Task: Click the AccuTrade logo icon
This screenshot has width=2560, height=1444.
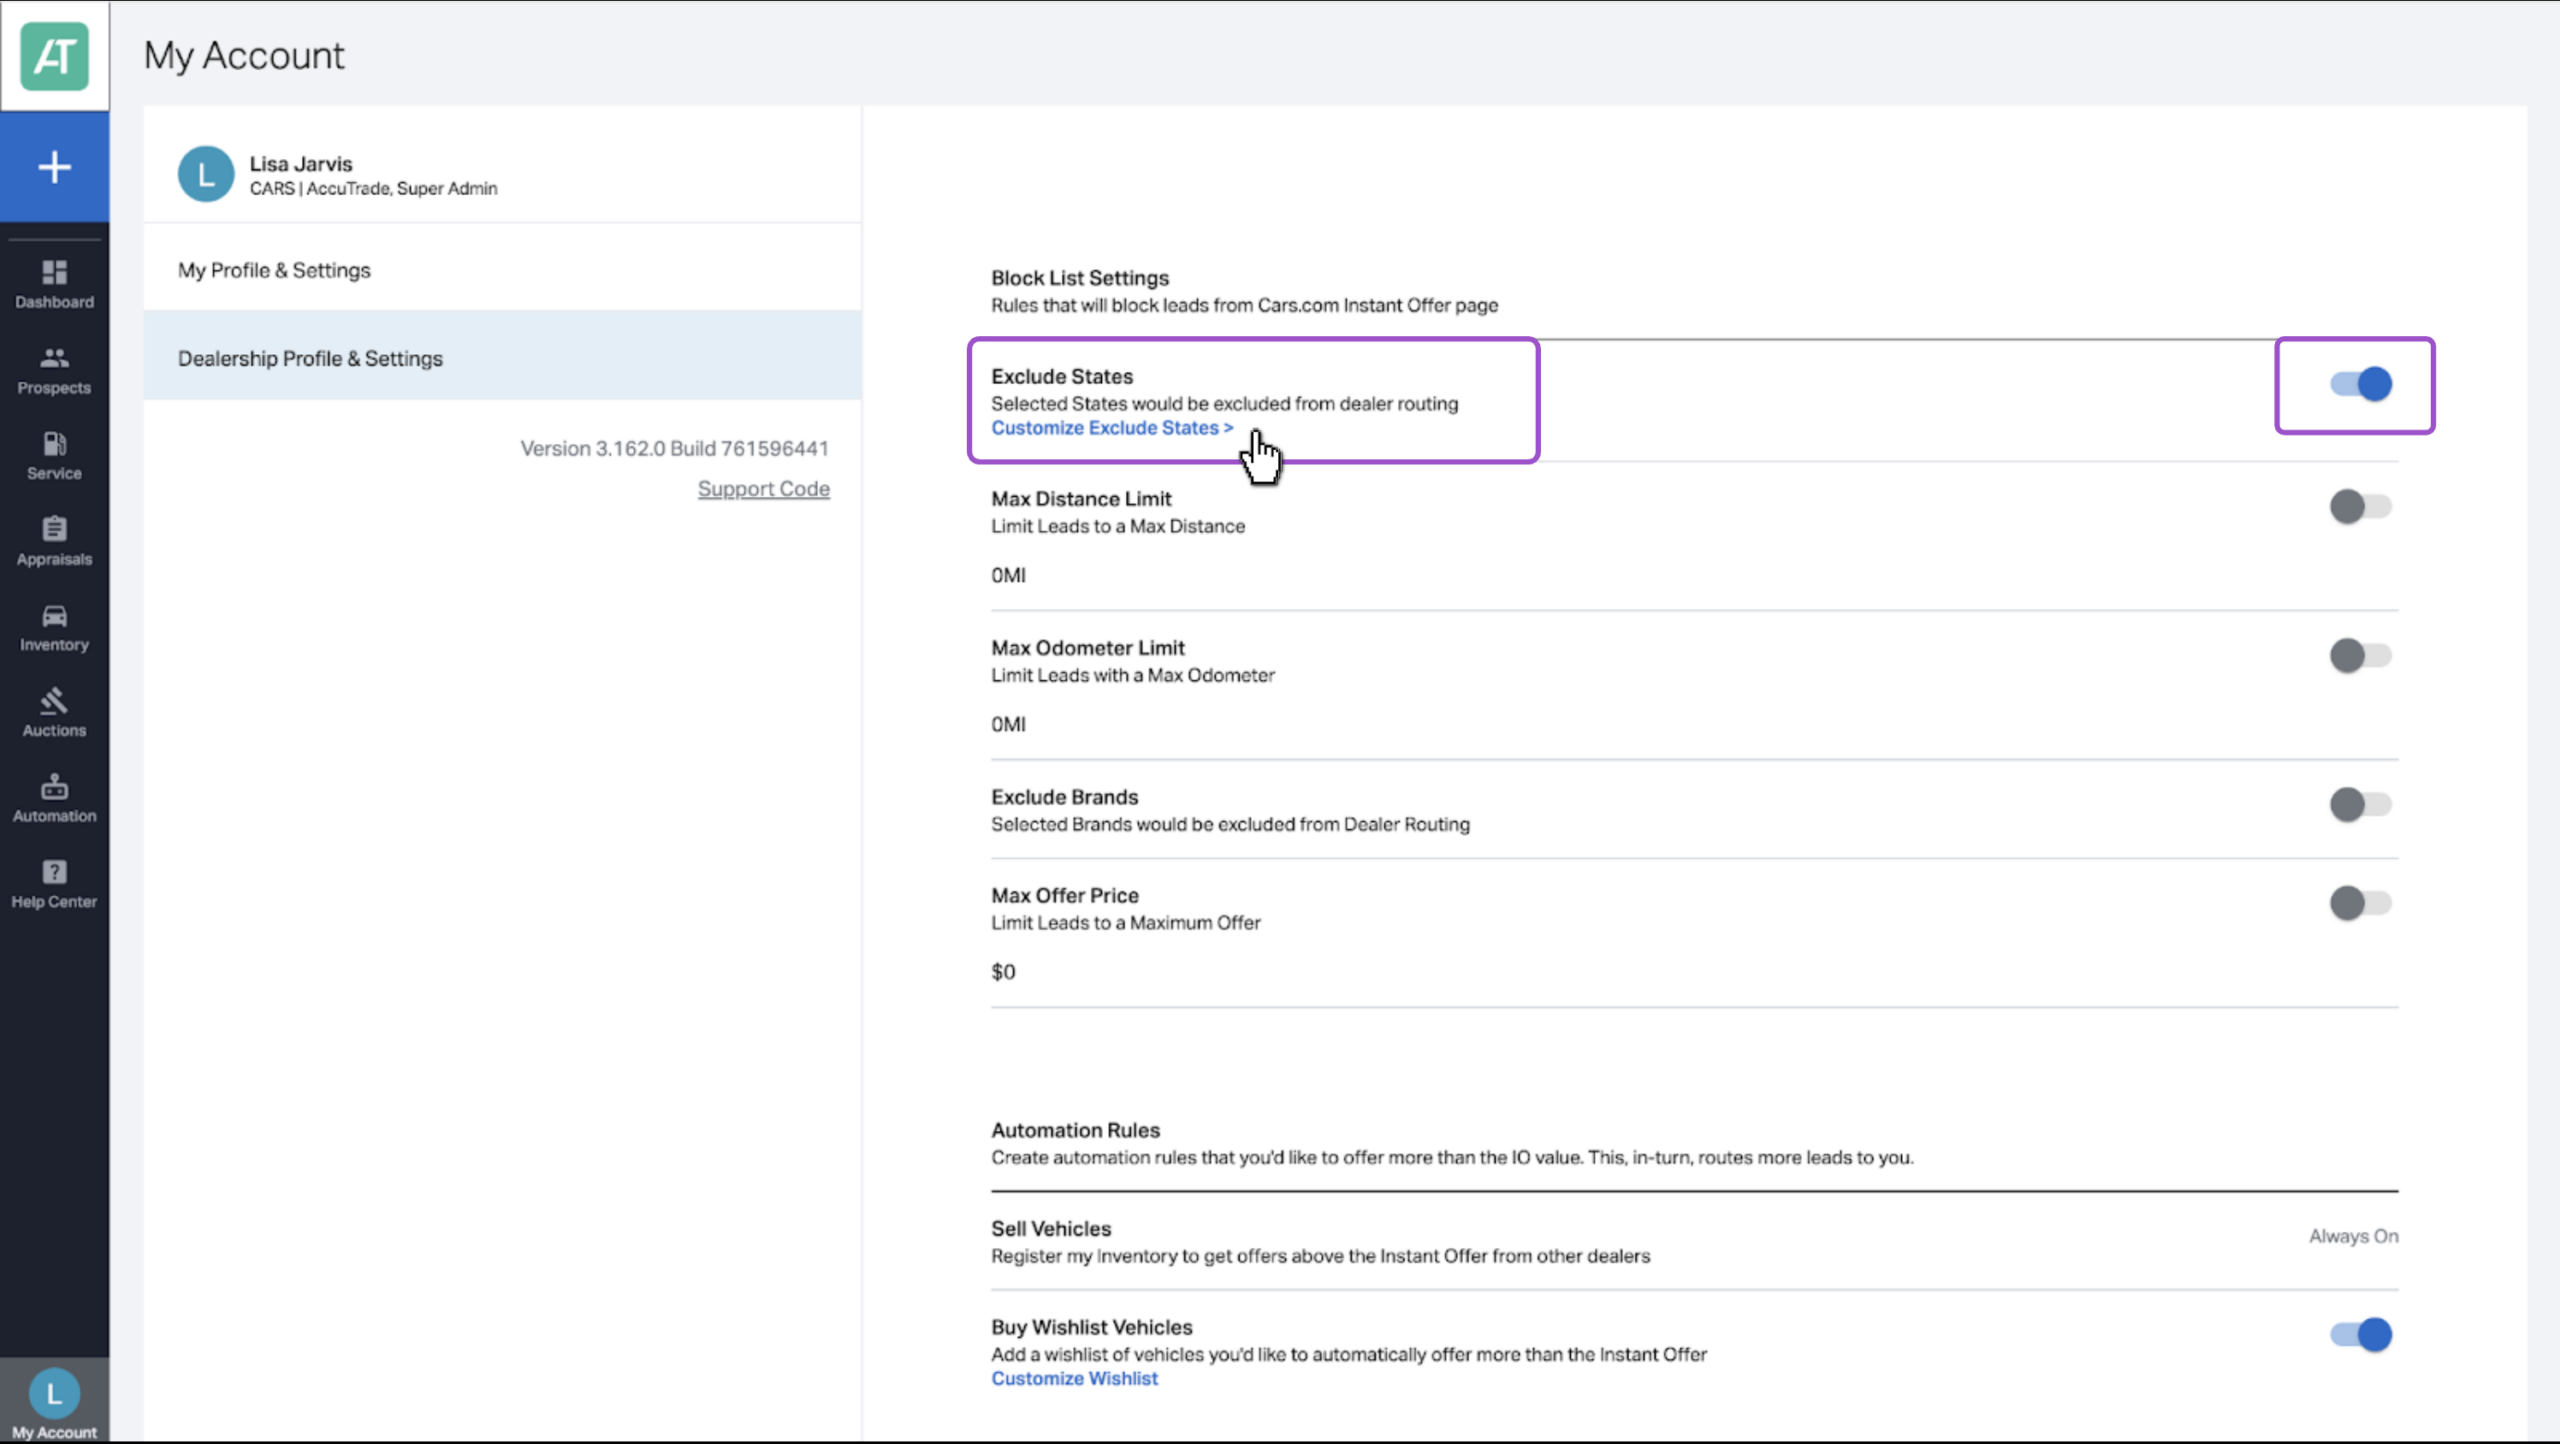Action: [x=54, y=56]
